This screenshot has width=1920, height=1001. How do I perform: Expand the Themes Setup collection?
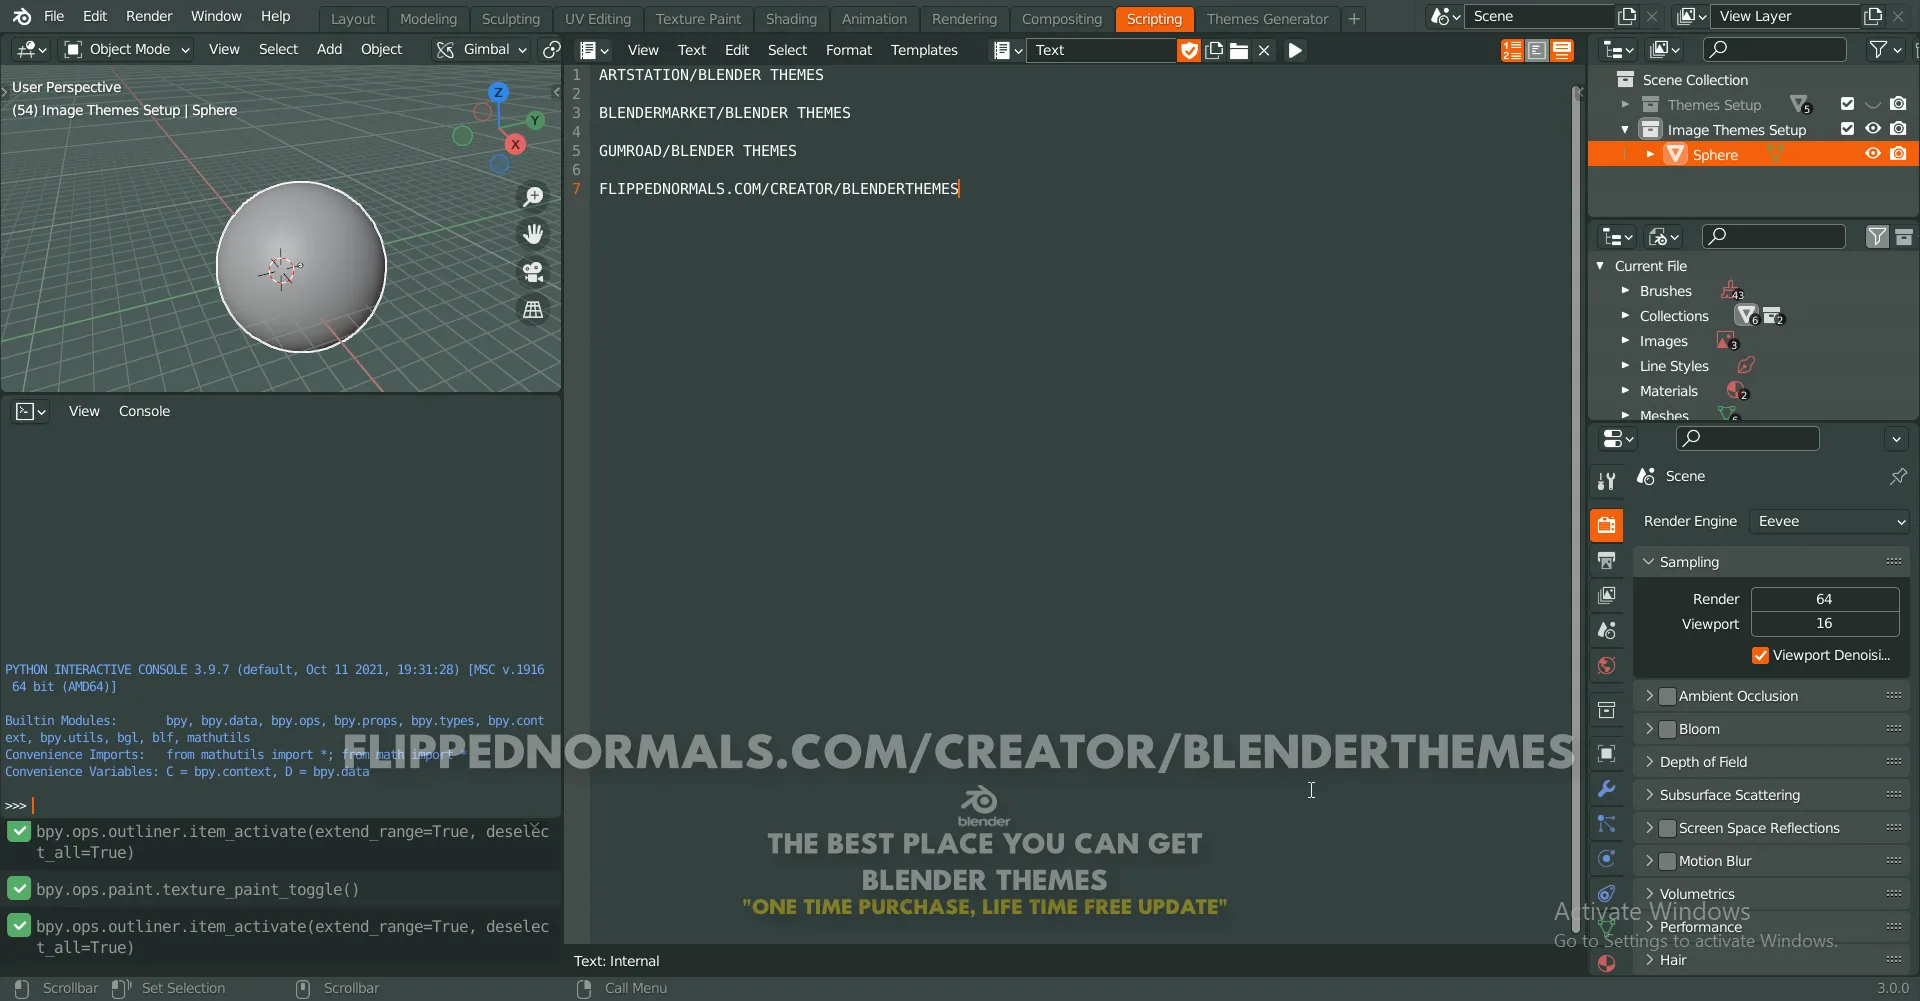[x=1624, y=104]
